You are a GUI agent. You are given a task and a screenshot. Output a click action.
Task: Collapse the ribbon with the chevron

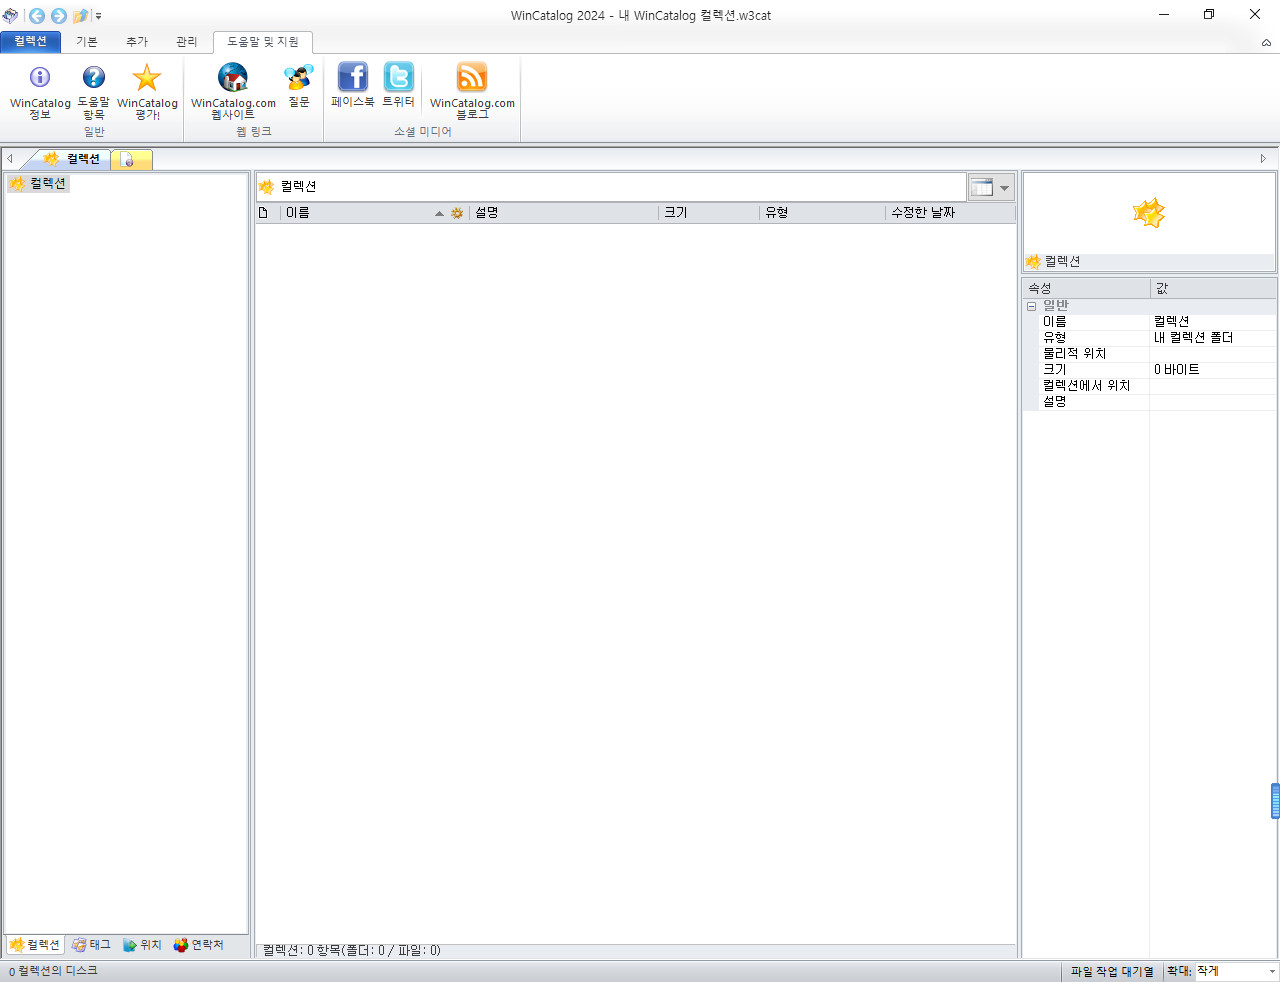[x=1266, y=43]
